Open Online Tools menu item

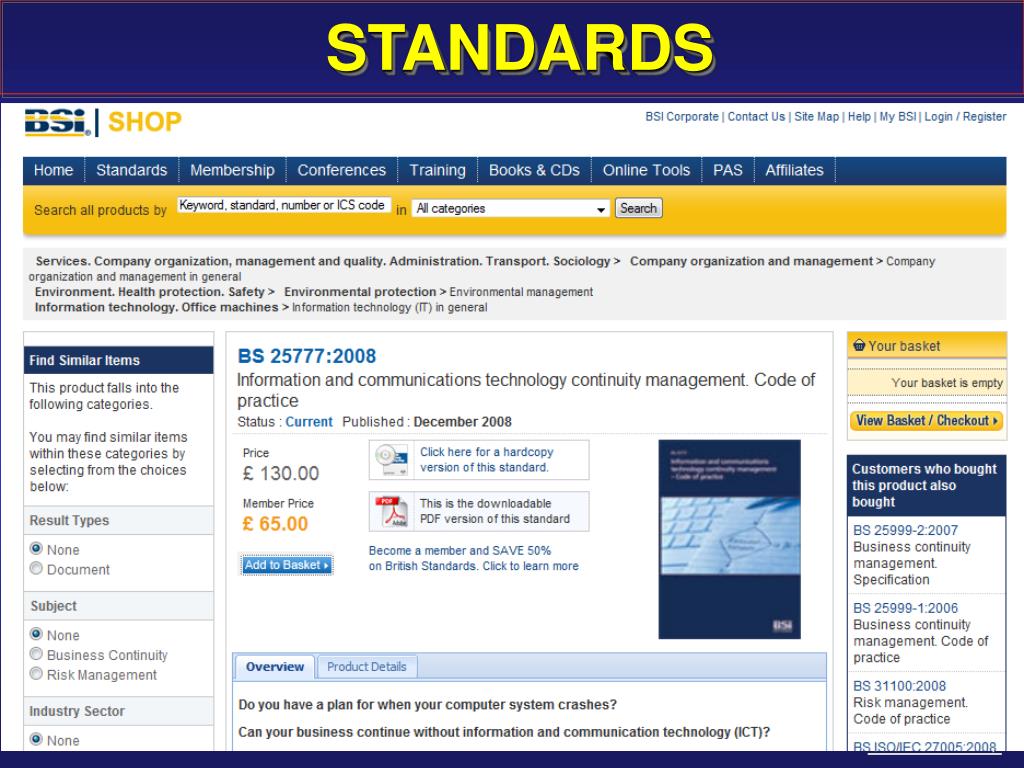pyautogui.click(x=646, y=170)
